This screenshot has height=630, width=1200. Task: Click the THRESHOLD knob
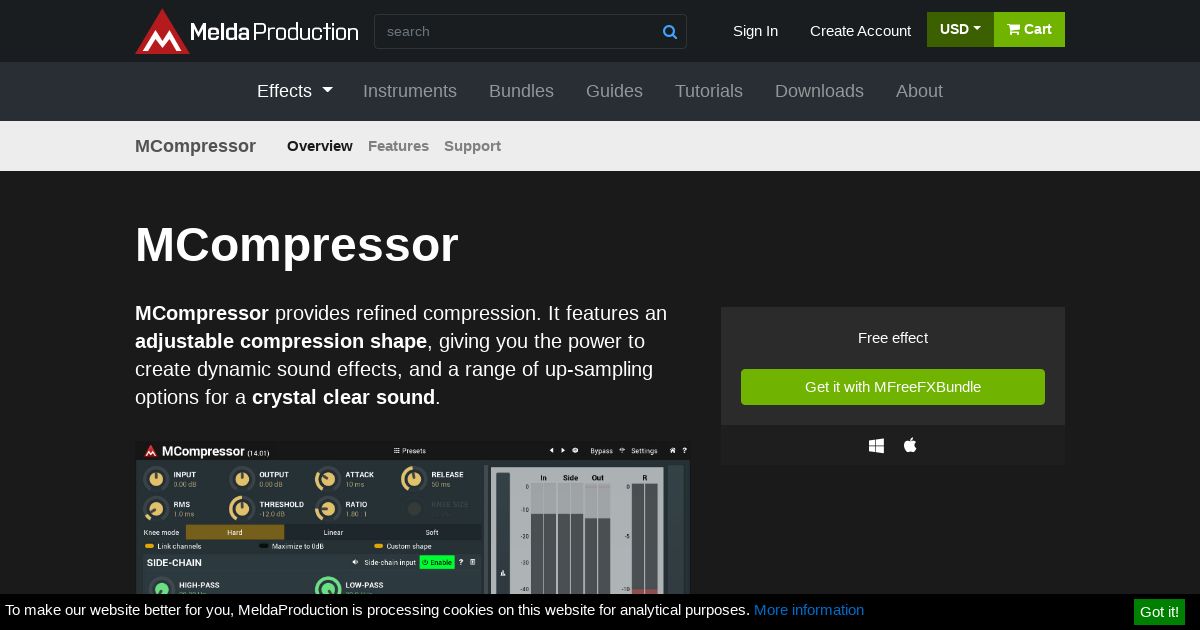coord(241,509)
